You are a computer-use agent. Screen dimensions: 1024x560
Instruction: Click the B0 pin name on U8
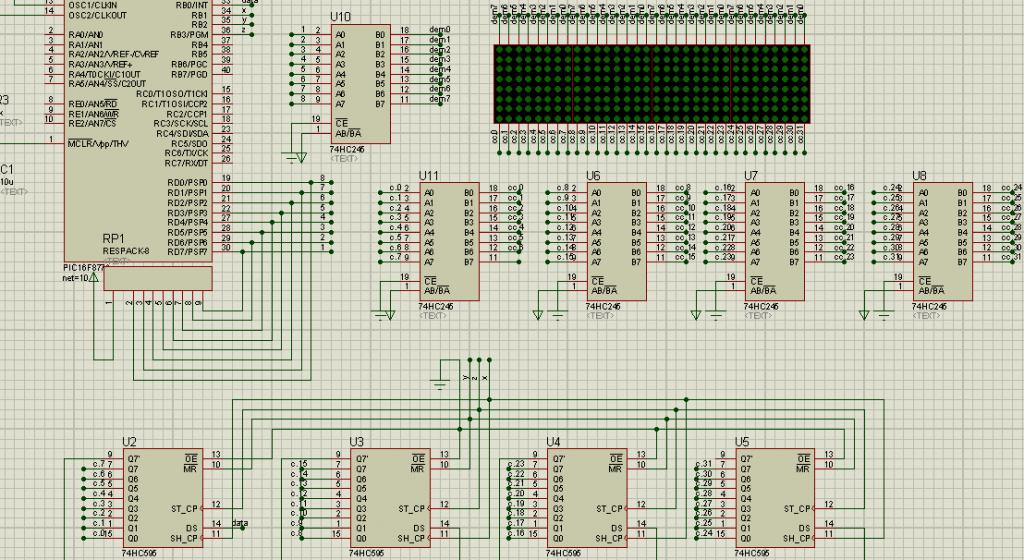(x=962, y=193)
